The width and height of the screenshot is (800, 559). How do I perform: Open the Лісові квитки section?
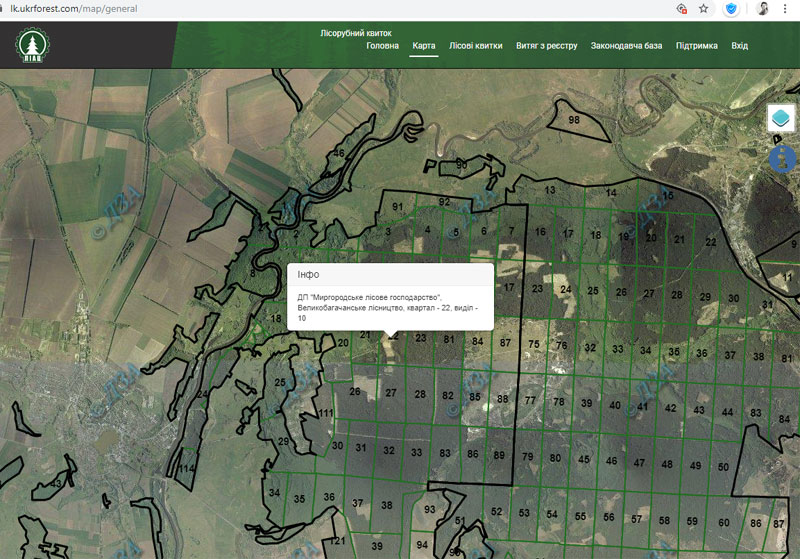click(476, 46)
